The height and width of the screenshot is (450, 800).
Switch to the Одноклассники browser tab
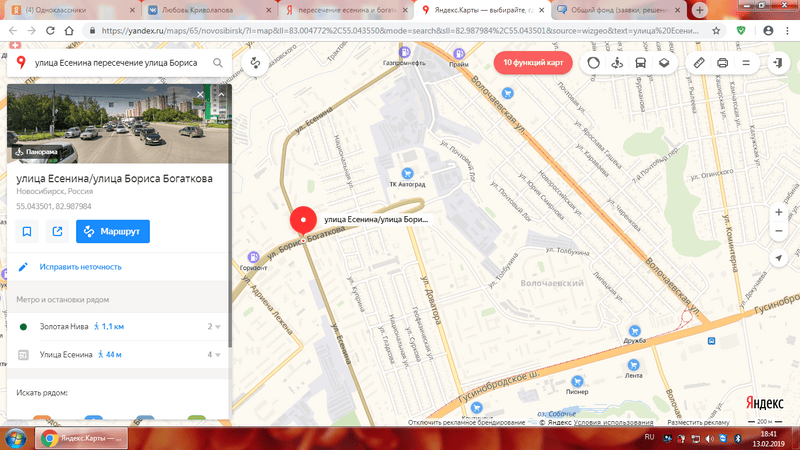click(71, 10)
